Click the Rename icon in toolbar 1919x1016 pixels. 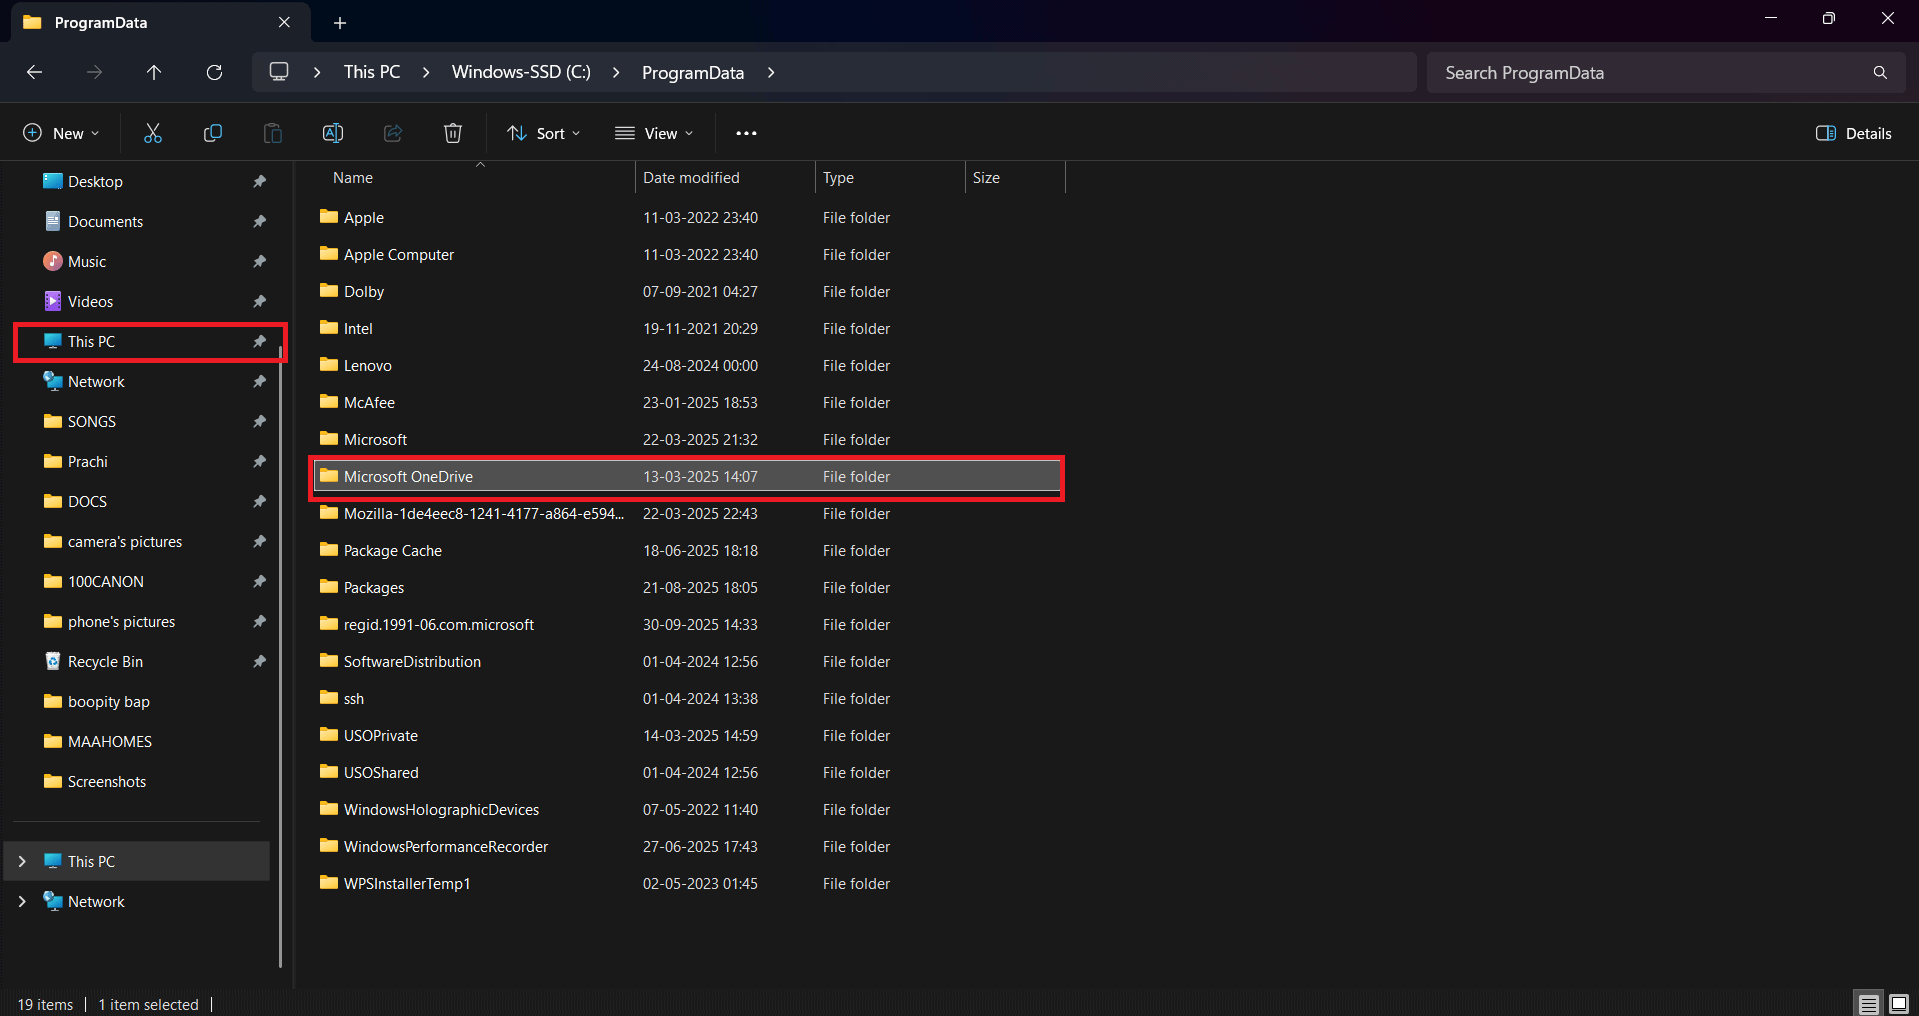click(333, 133)
